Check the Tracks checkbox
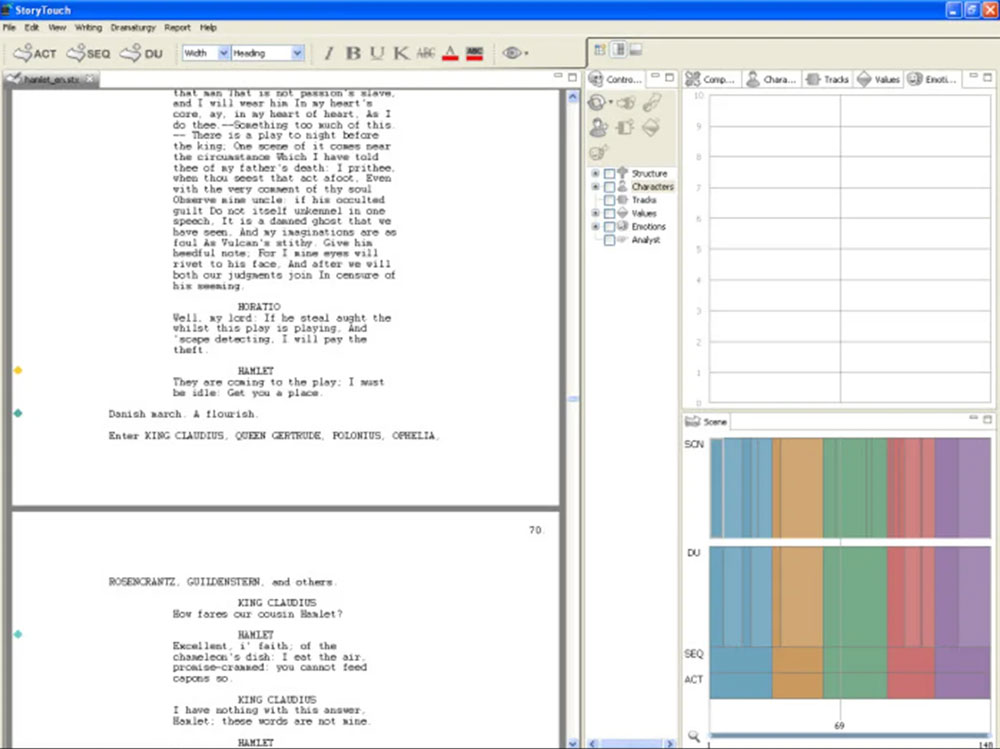Screen dimensions: 1000x749 click(610, 200)
